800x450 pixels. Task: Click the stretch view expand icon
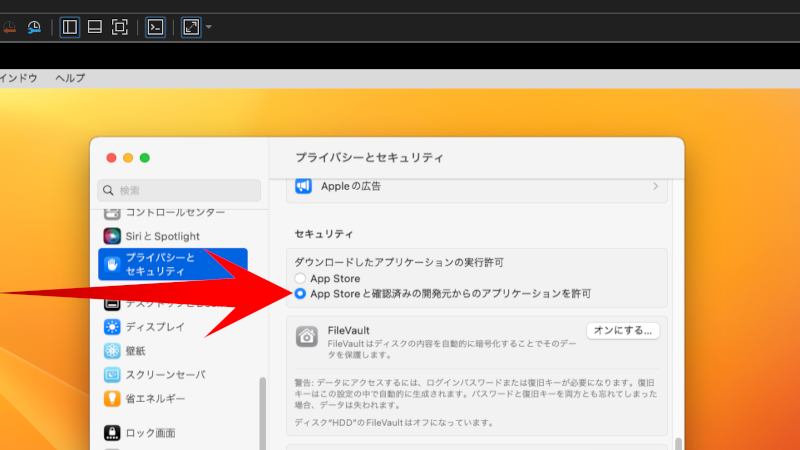tap(191, 27)
